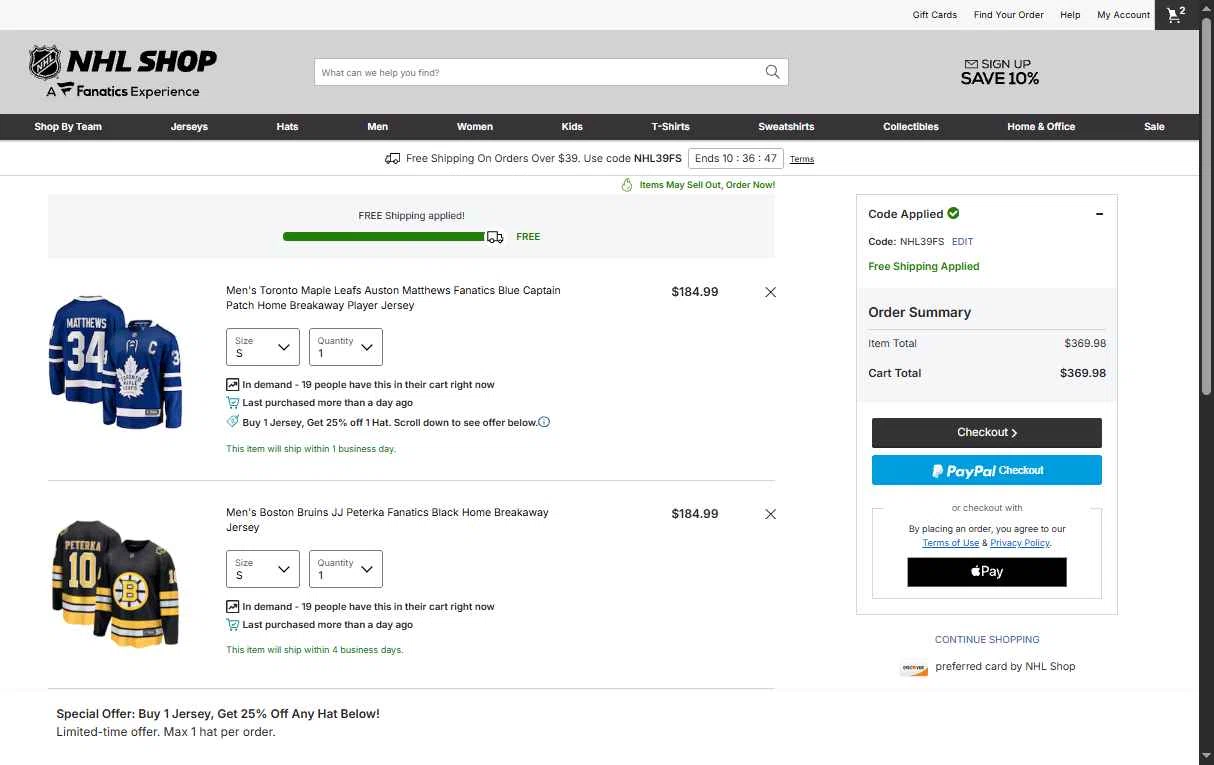1214x765 pixels.
Task: Open the Women menu
Action: click(475, 127)
